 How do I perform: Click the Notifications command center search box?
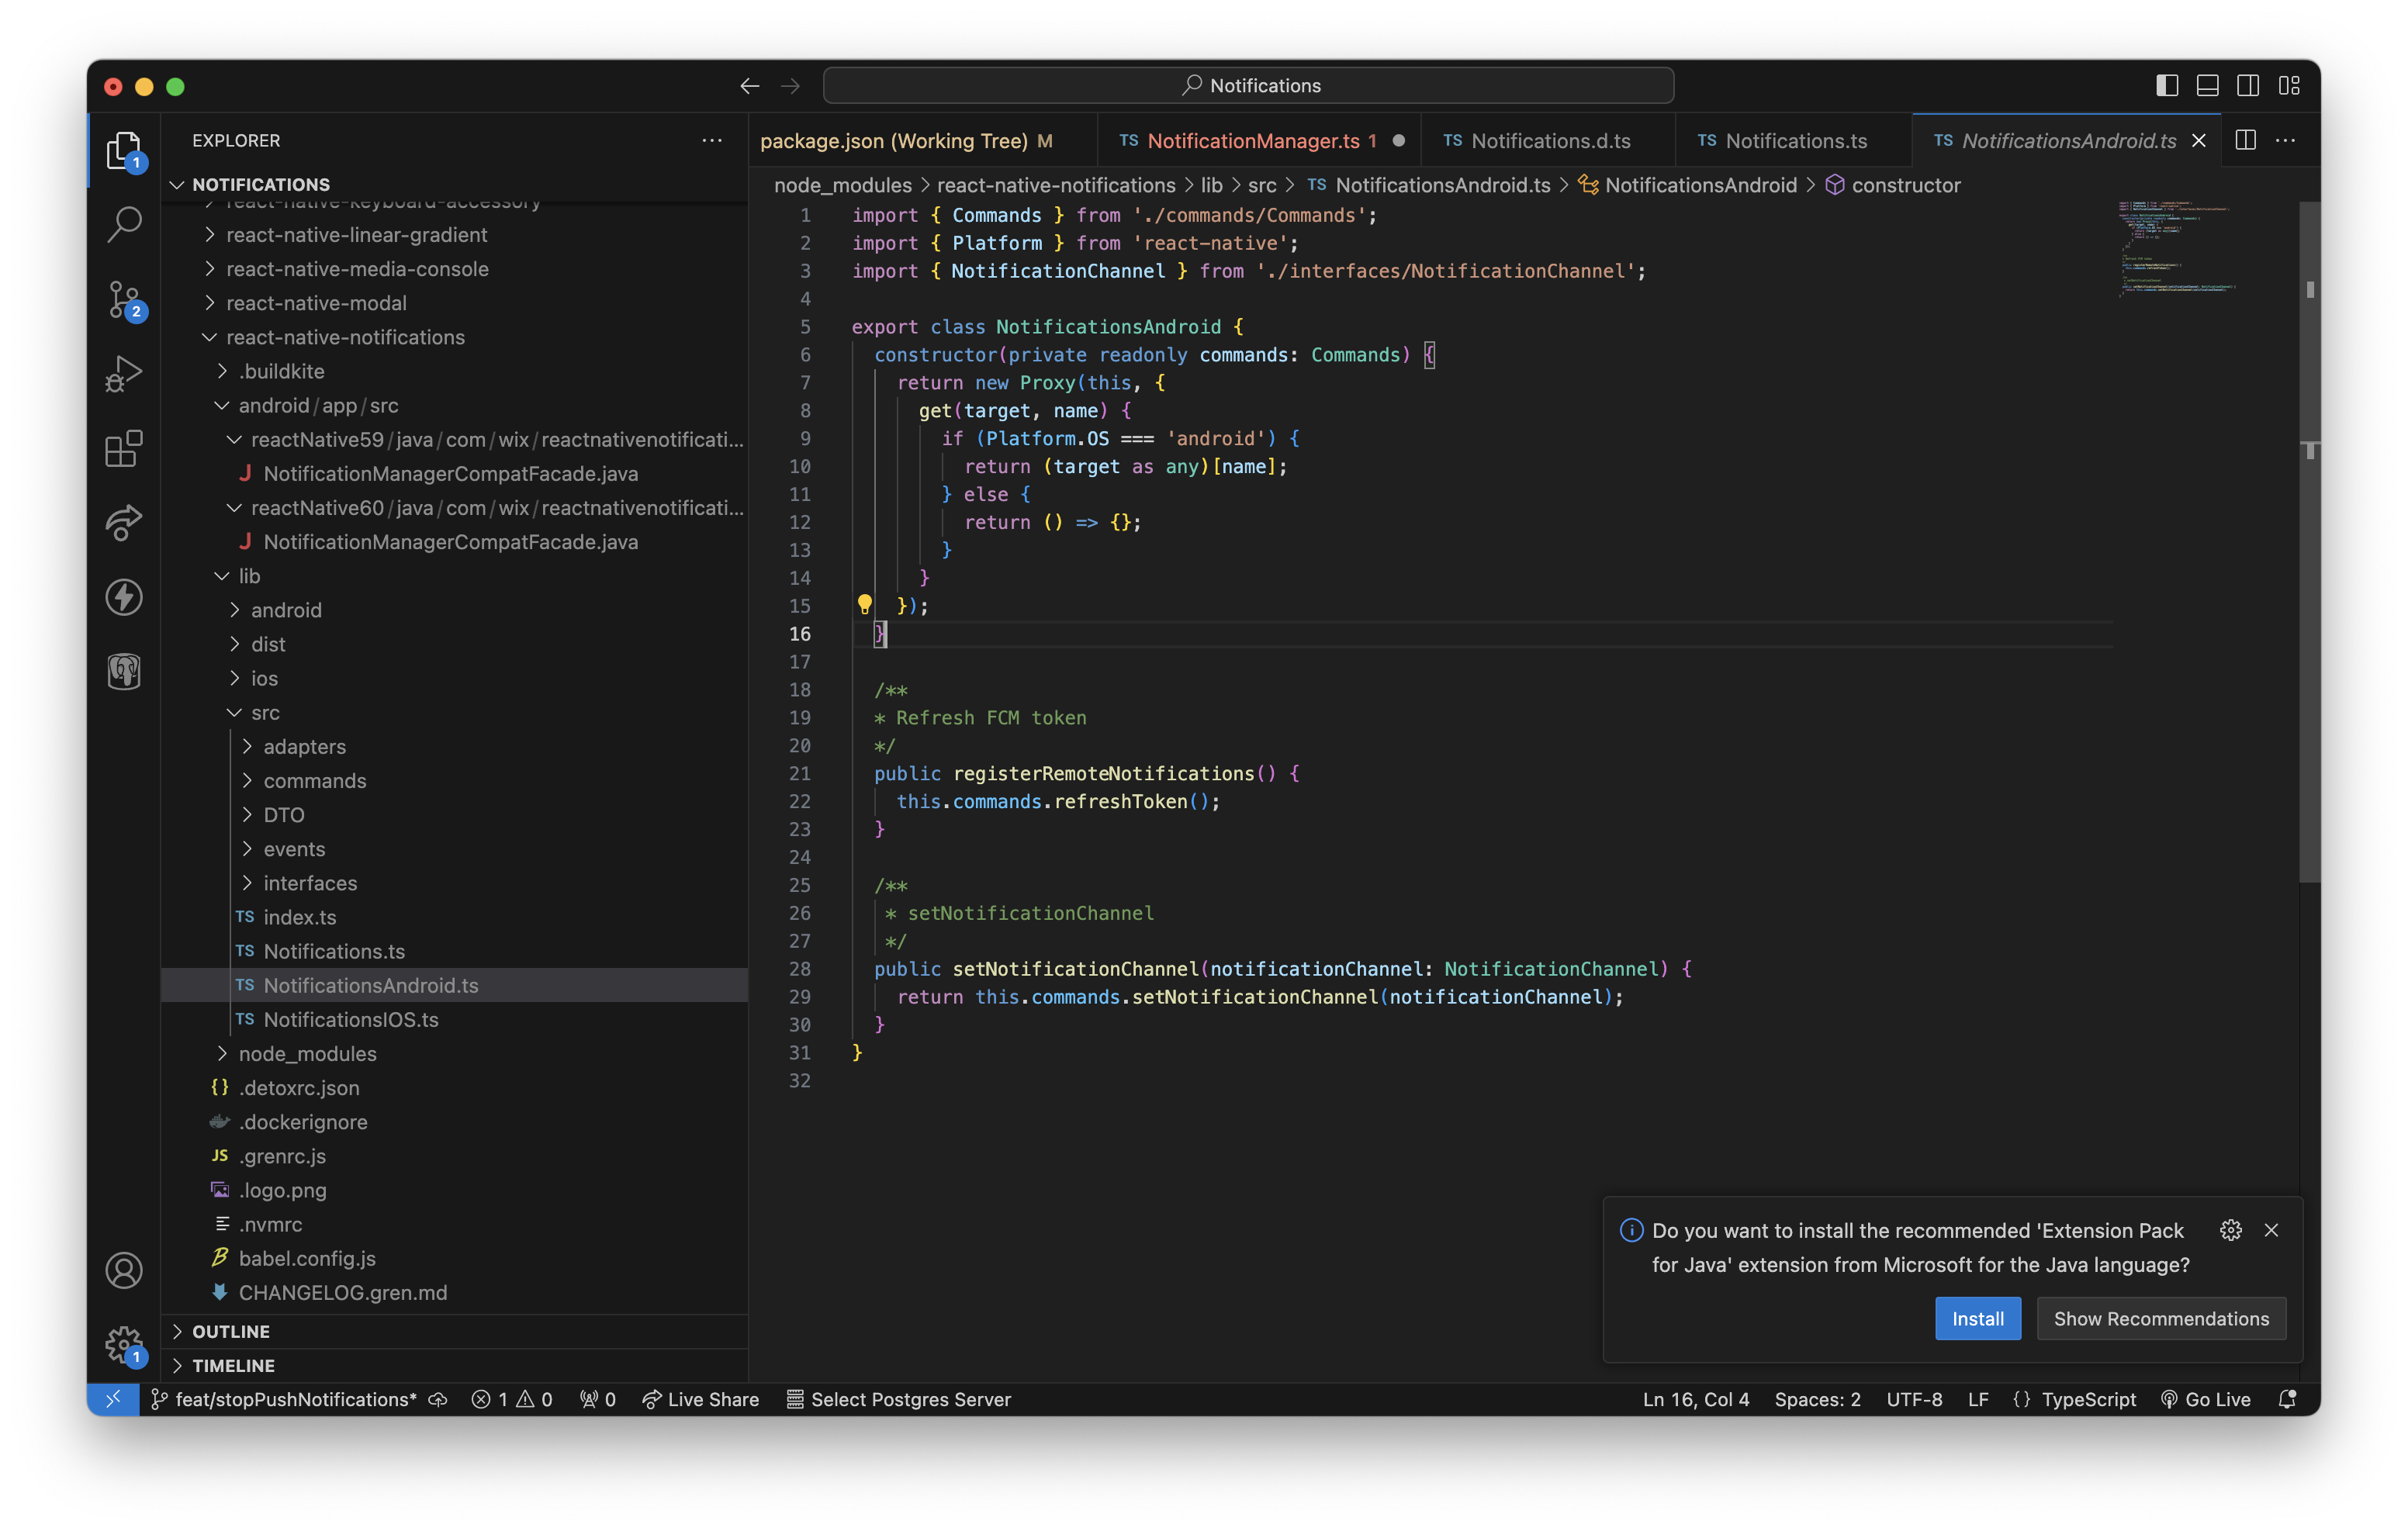click(x=1248, y=86)
